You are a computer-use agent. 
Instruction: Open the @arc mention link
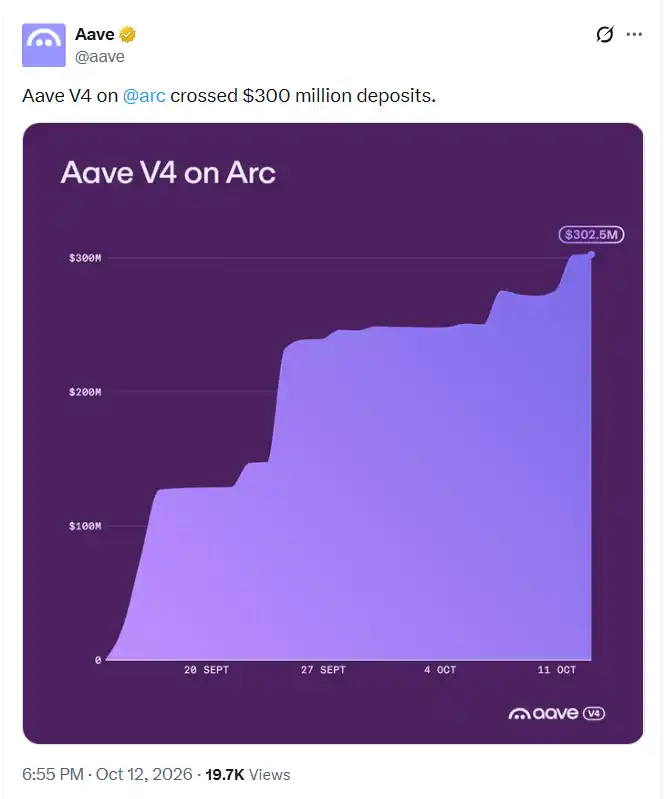[144, 96]
